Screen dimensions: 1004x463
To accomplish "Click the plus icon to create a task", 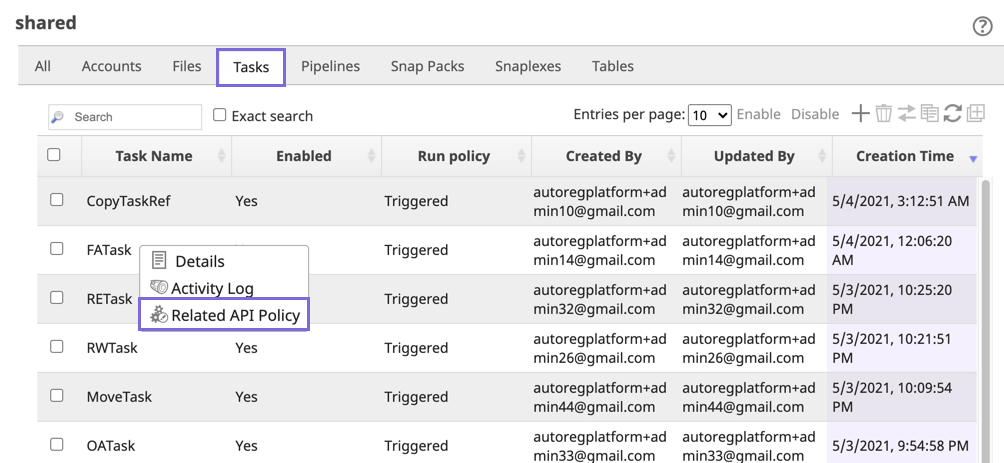I will (861, 114).
